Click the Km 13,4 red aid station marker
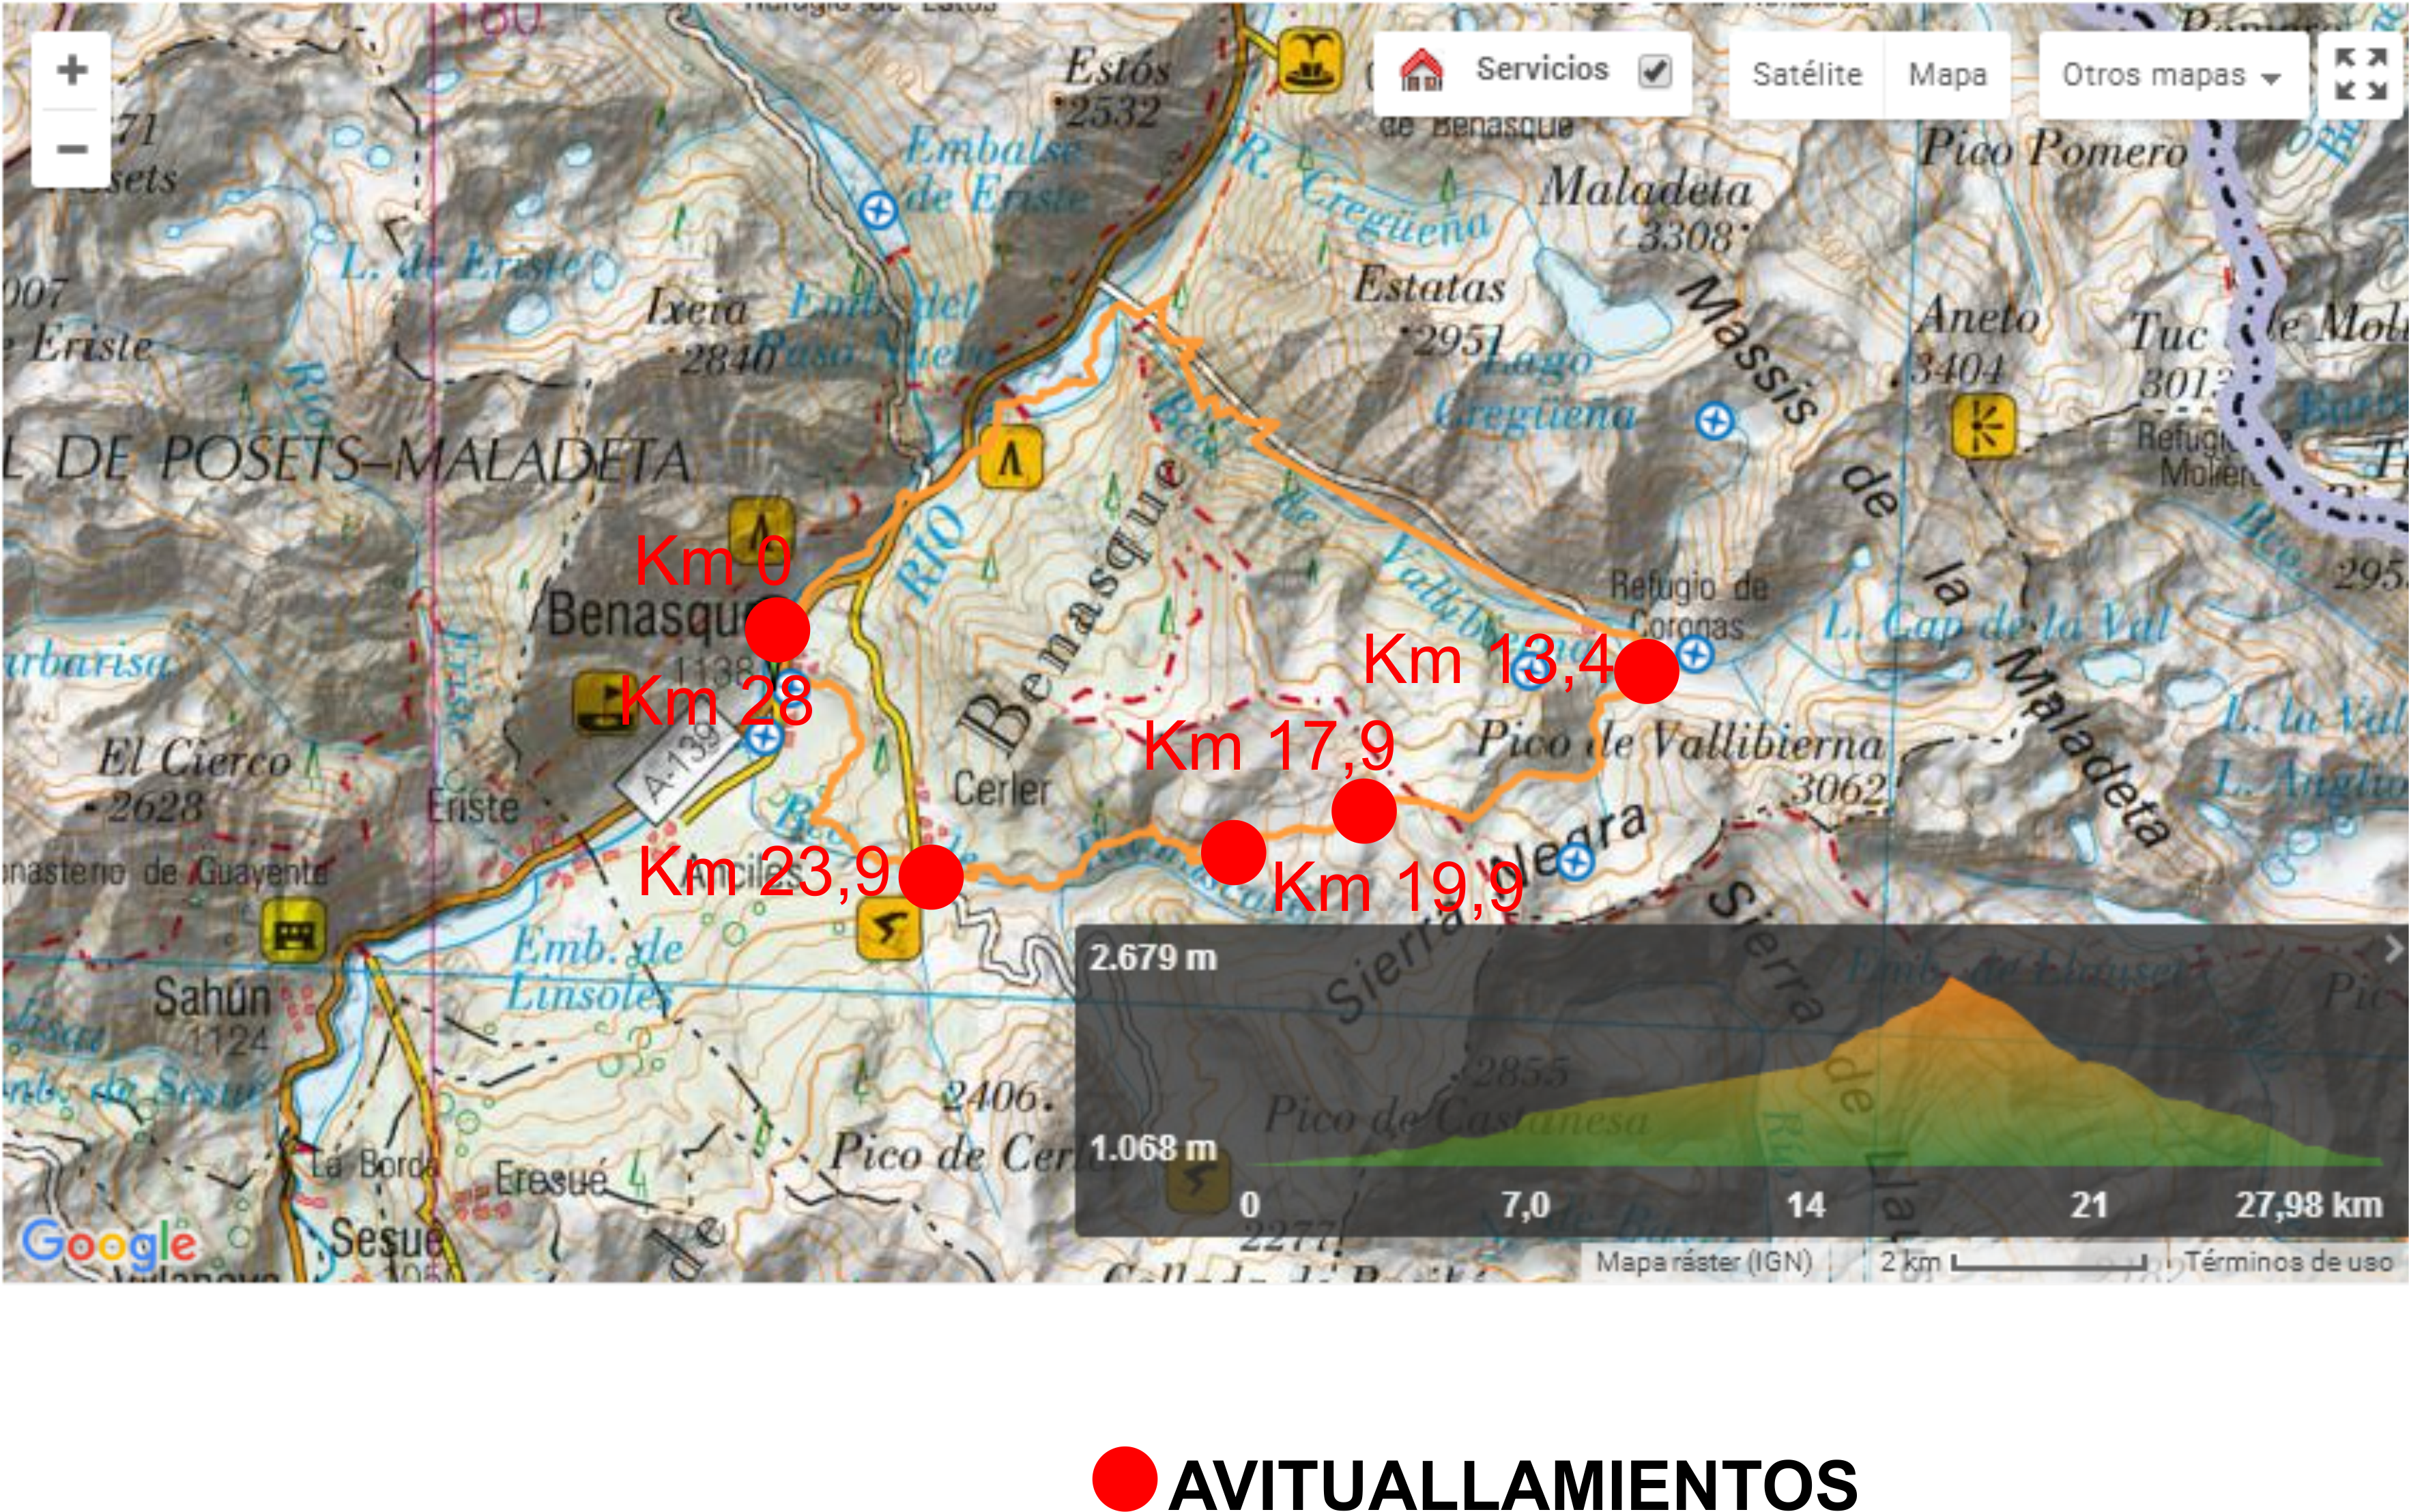This screenshot has height=1512, width=2409. pyautogui.click(x=1646, y=672)
